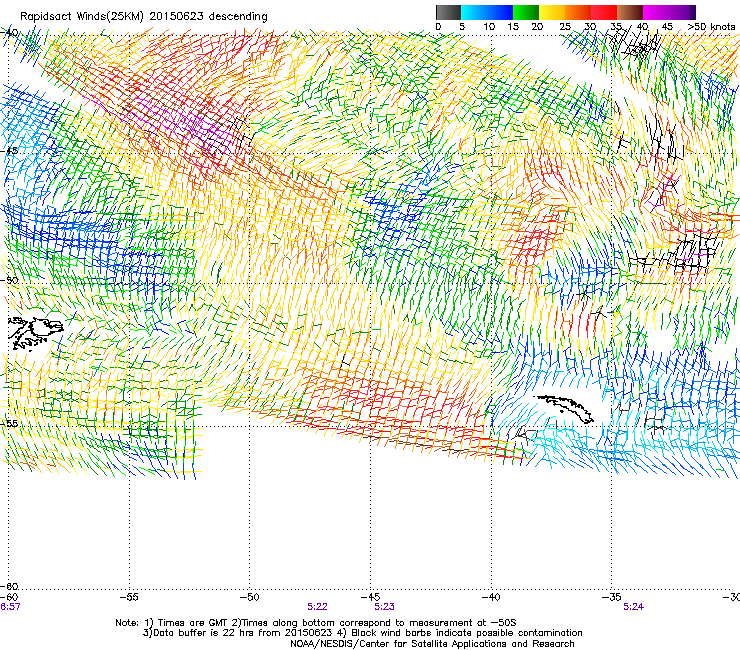Click the '-50' latitude label on left axis

(9, 280)
